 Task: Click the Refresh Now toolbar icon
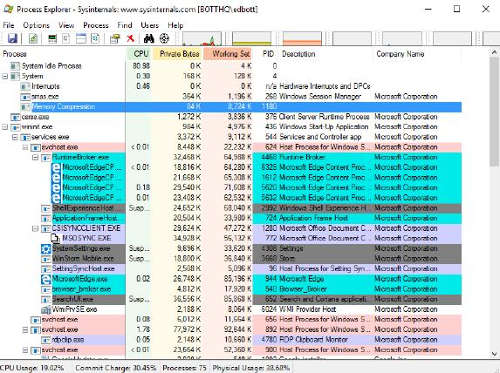coord(33,39)
